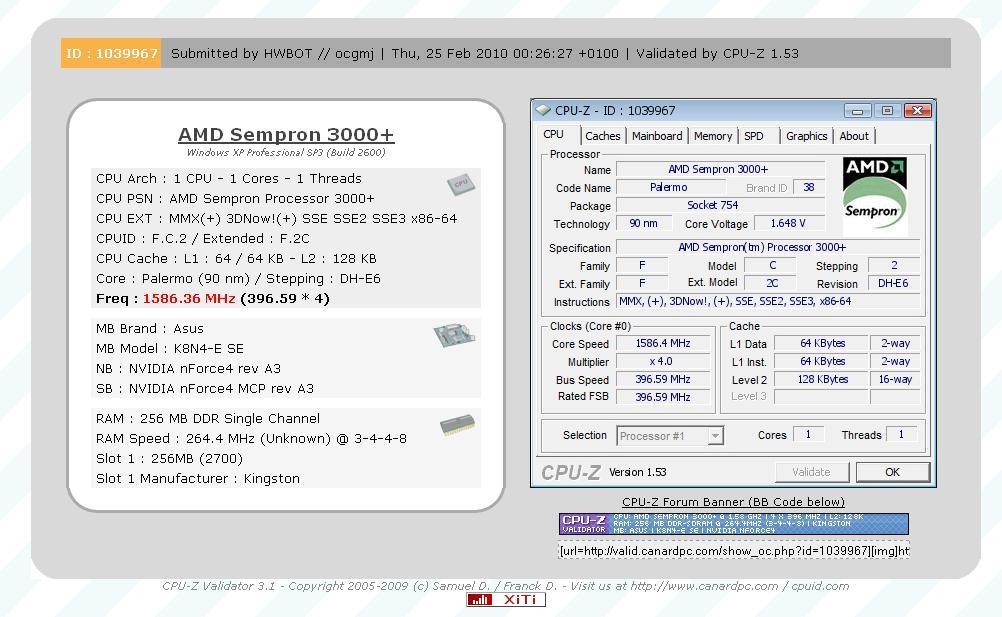1002x617 pixels.
Task: Click the CPU-Z Validator forum banner image
Action: click(734, 524)
